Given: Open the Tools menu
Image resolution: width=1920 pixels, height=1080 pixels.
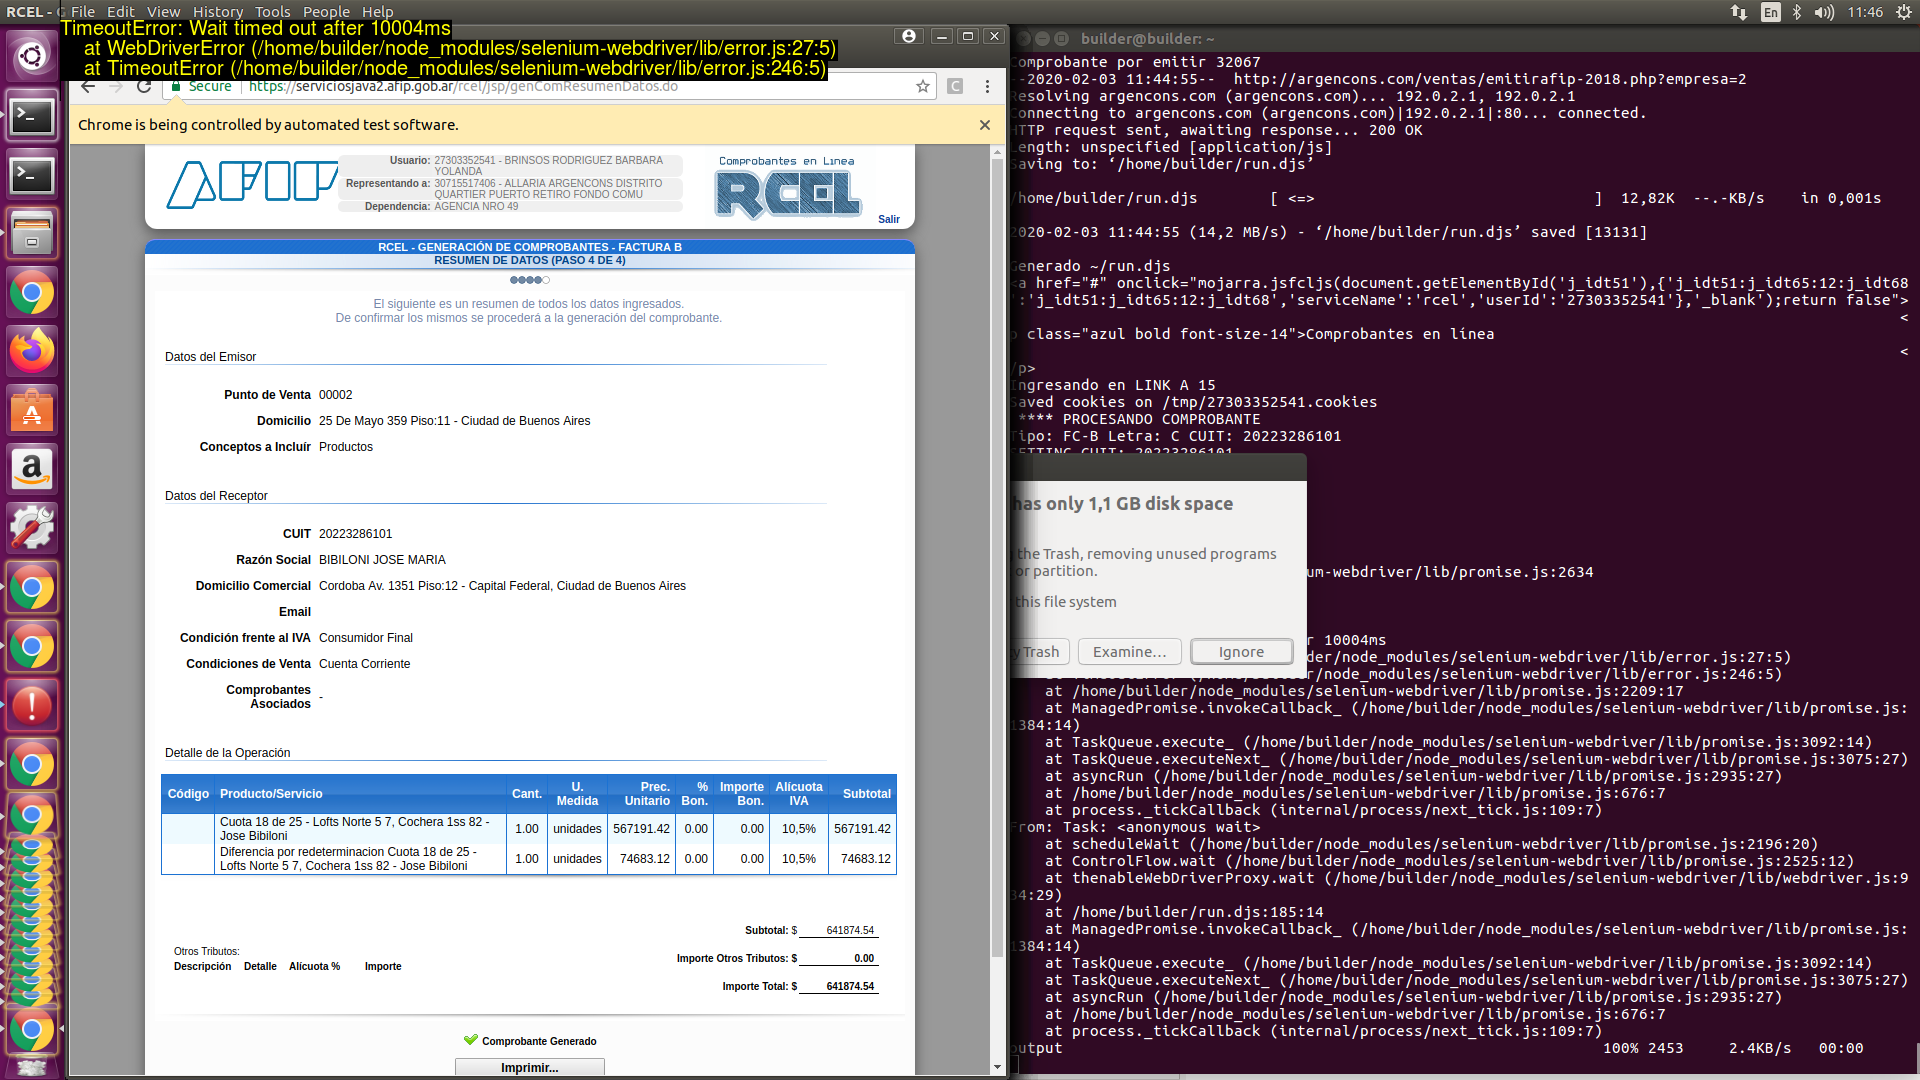Looking at the screenshot, I should coord(272,12).
